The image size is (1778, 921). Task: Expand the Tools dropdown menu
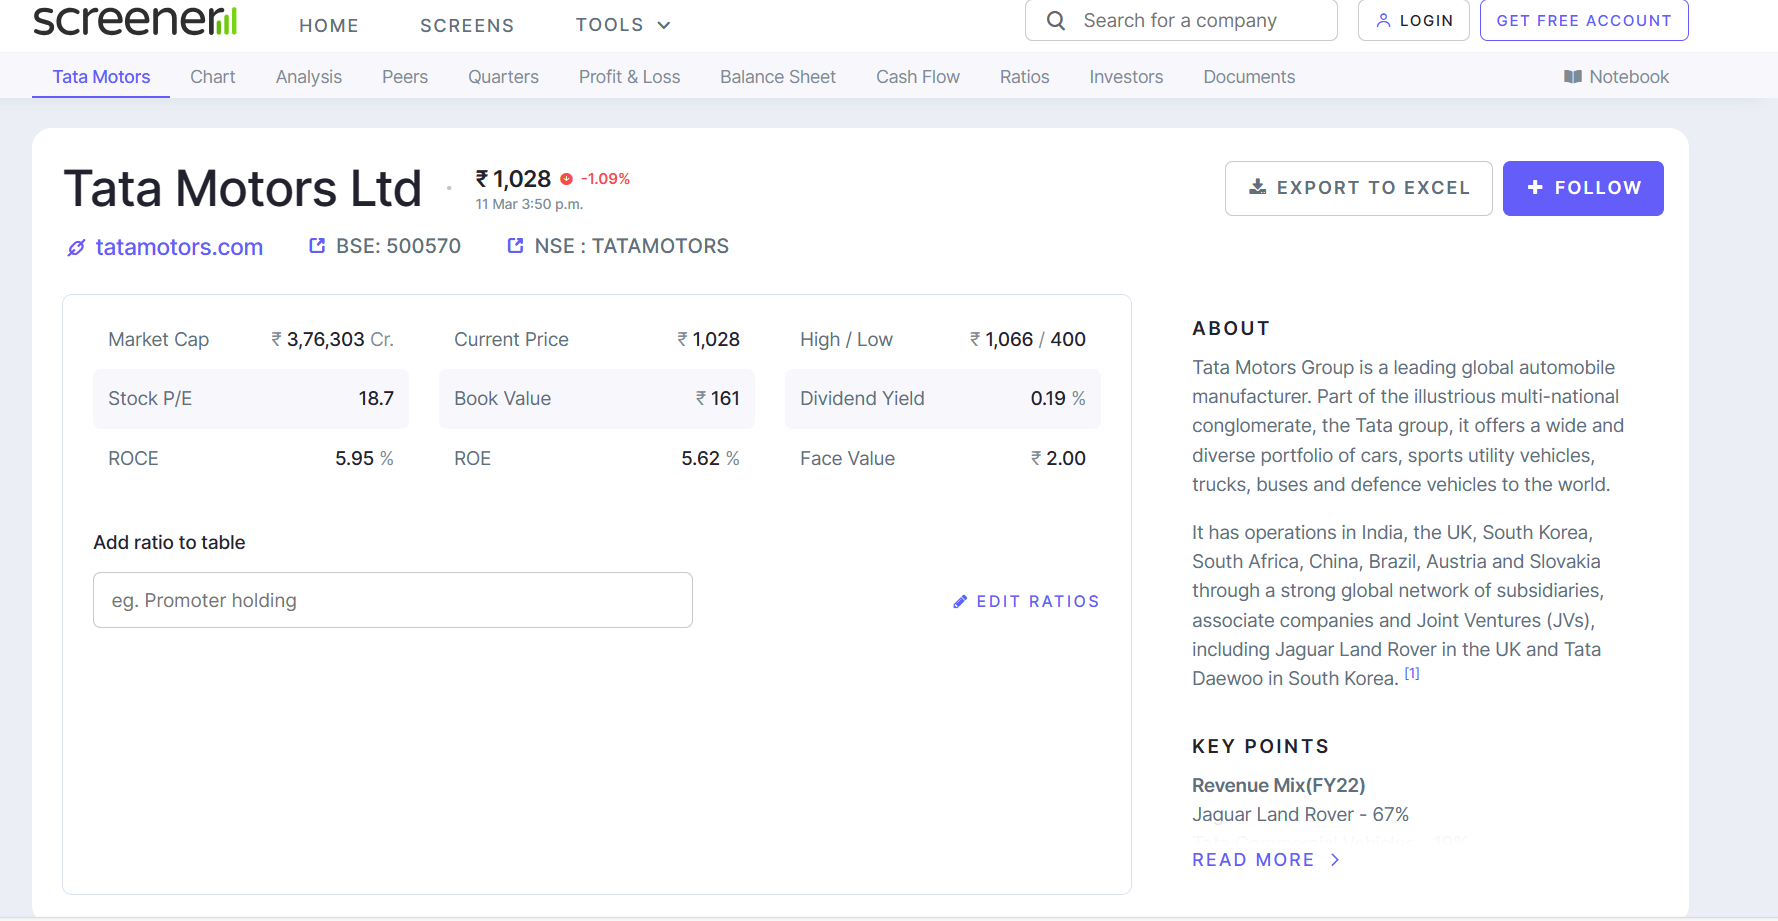coord(623,25)
